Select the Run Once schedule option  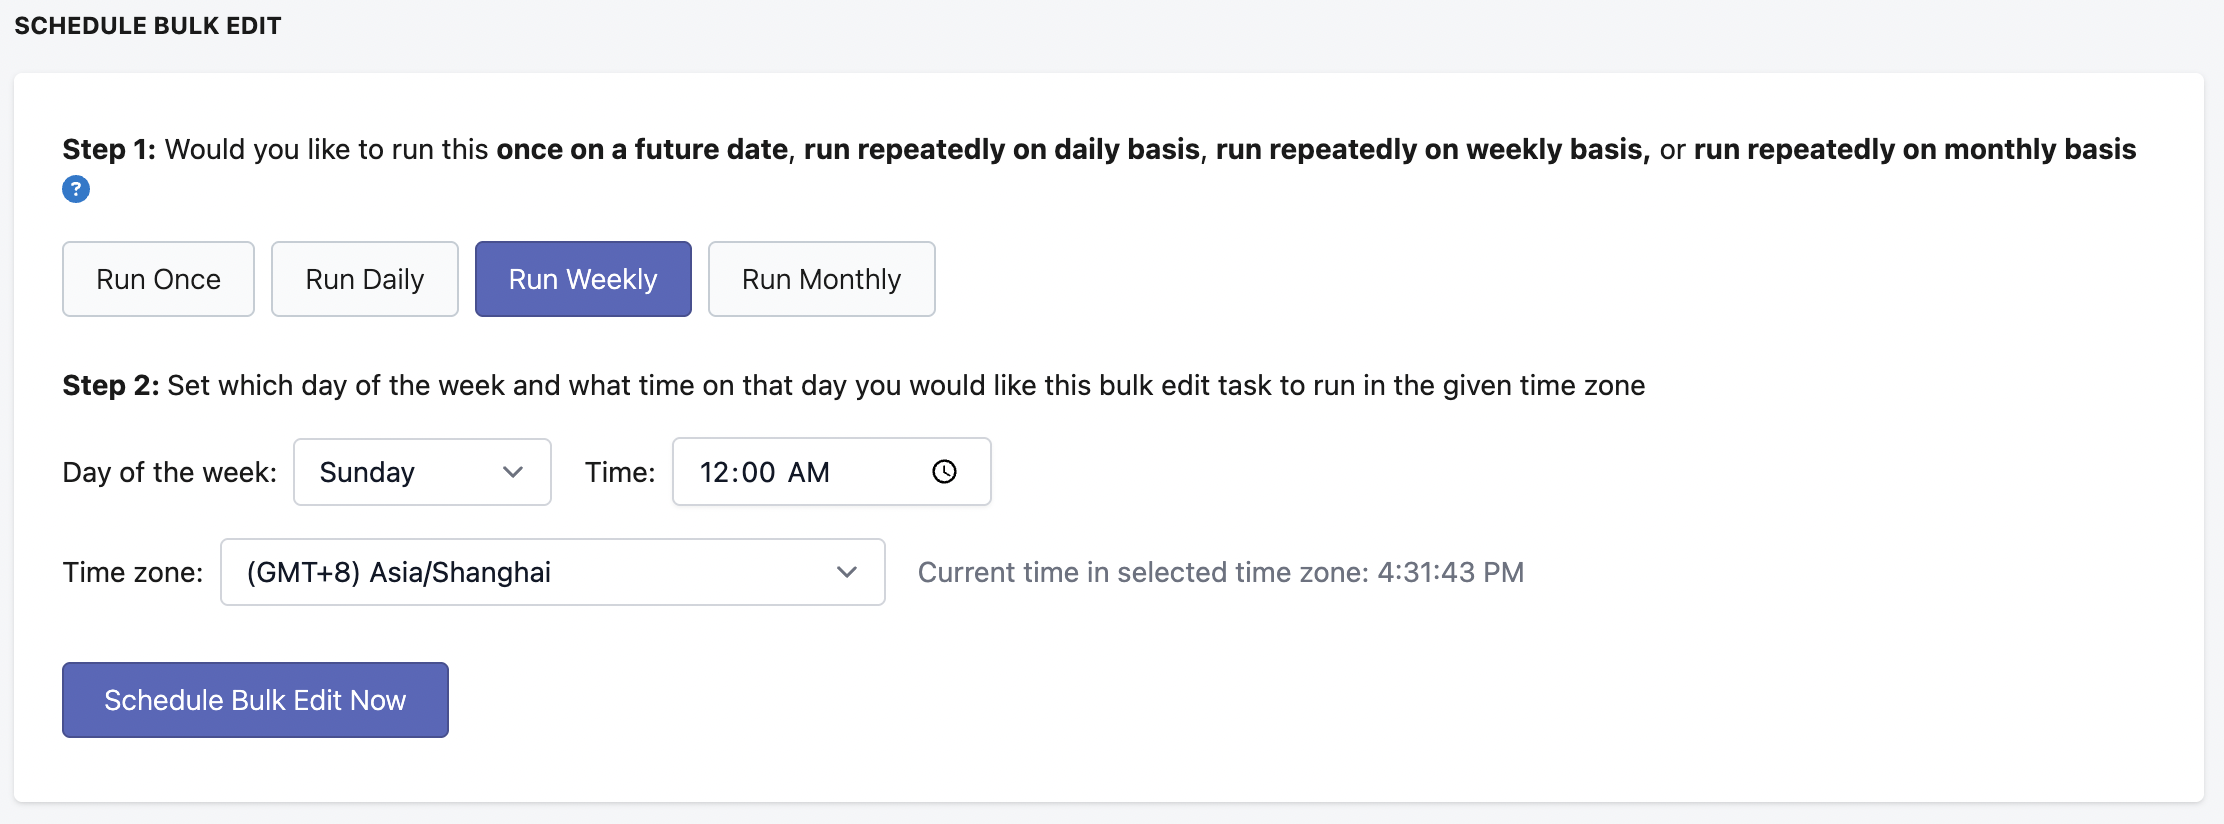tap(158, 279)
